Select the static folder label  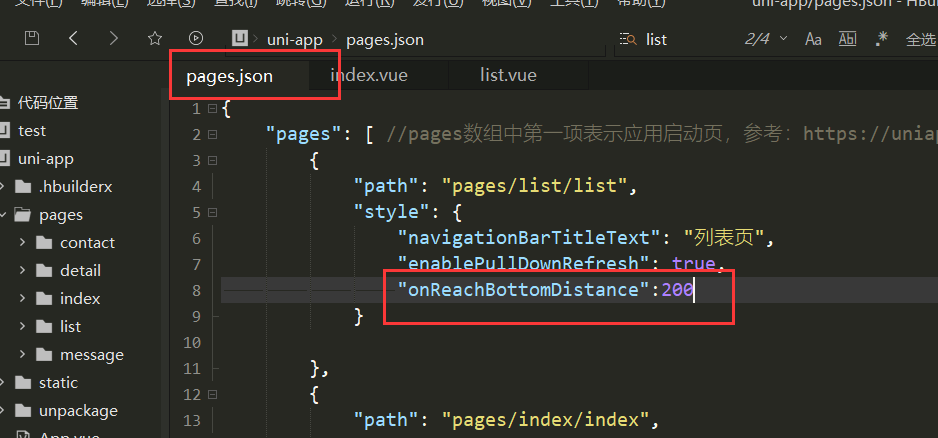coord(58,383)
